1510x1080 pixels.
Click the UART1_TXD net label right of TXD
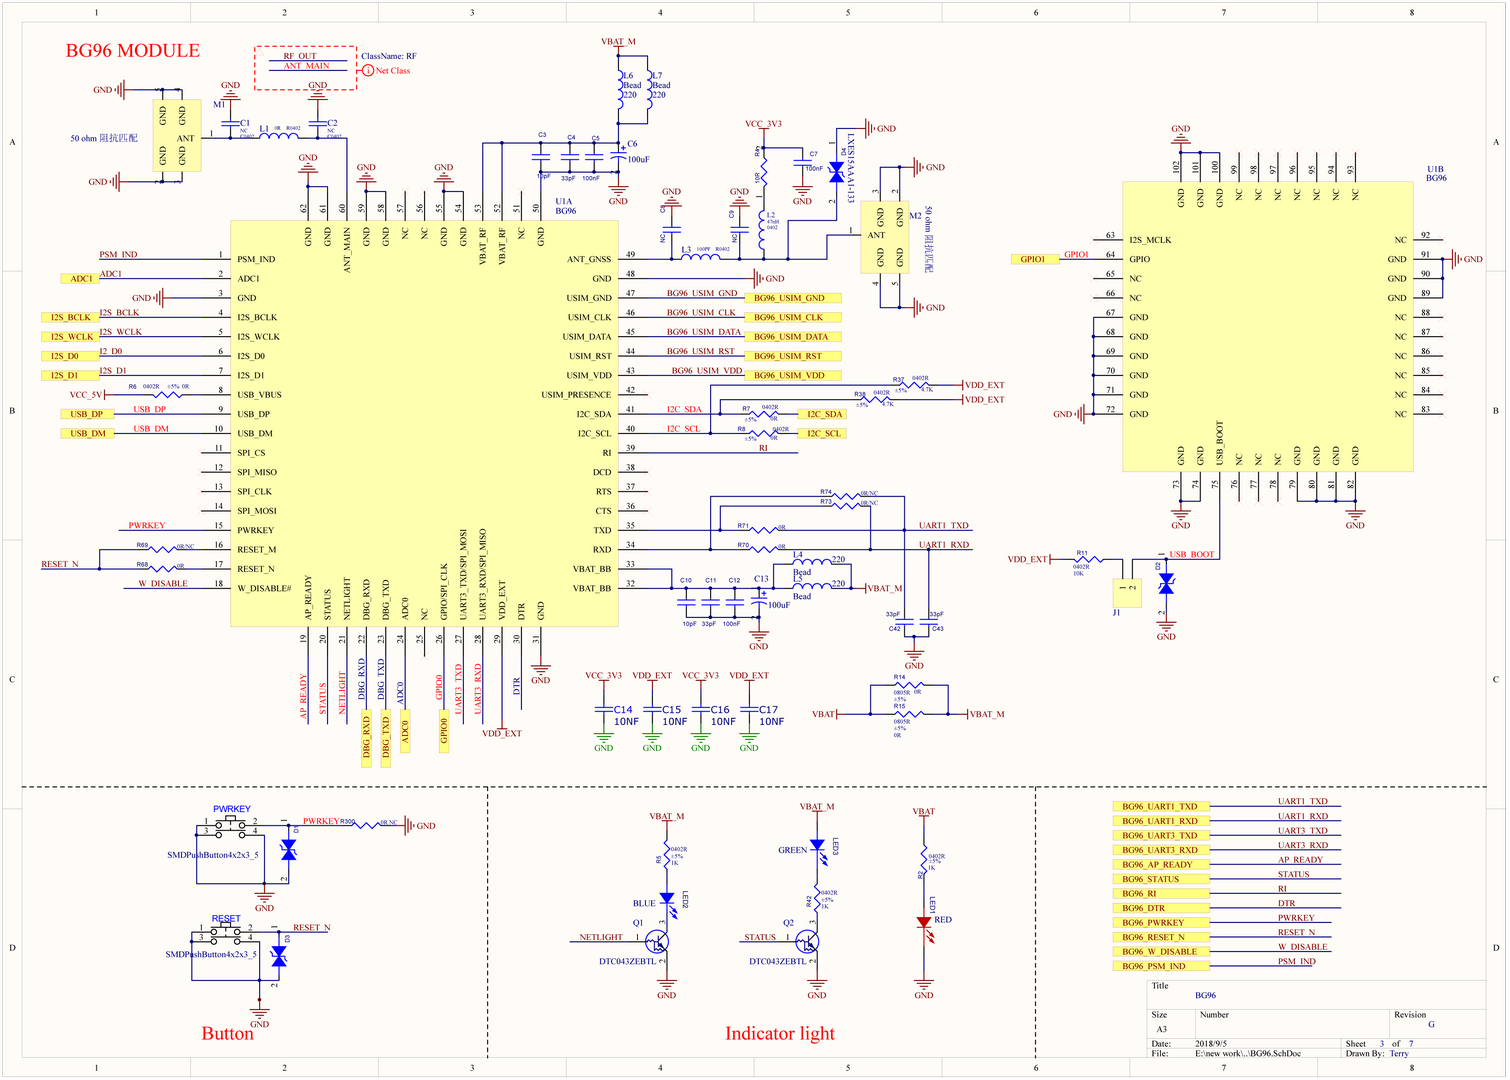(x=944, y=525)
